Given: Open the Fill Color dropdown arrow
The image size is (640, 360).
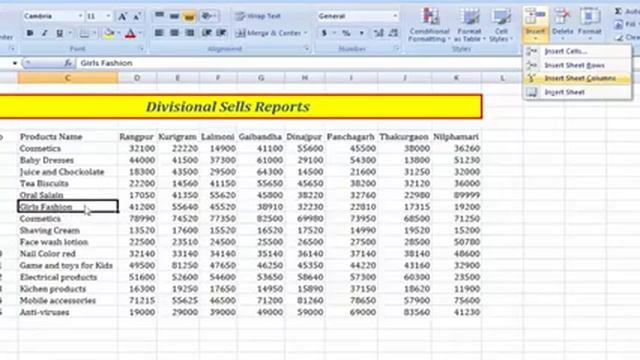Looking at the screenshot, I should 118,33.
